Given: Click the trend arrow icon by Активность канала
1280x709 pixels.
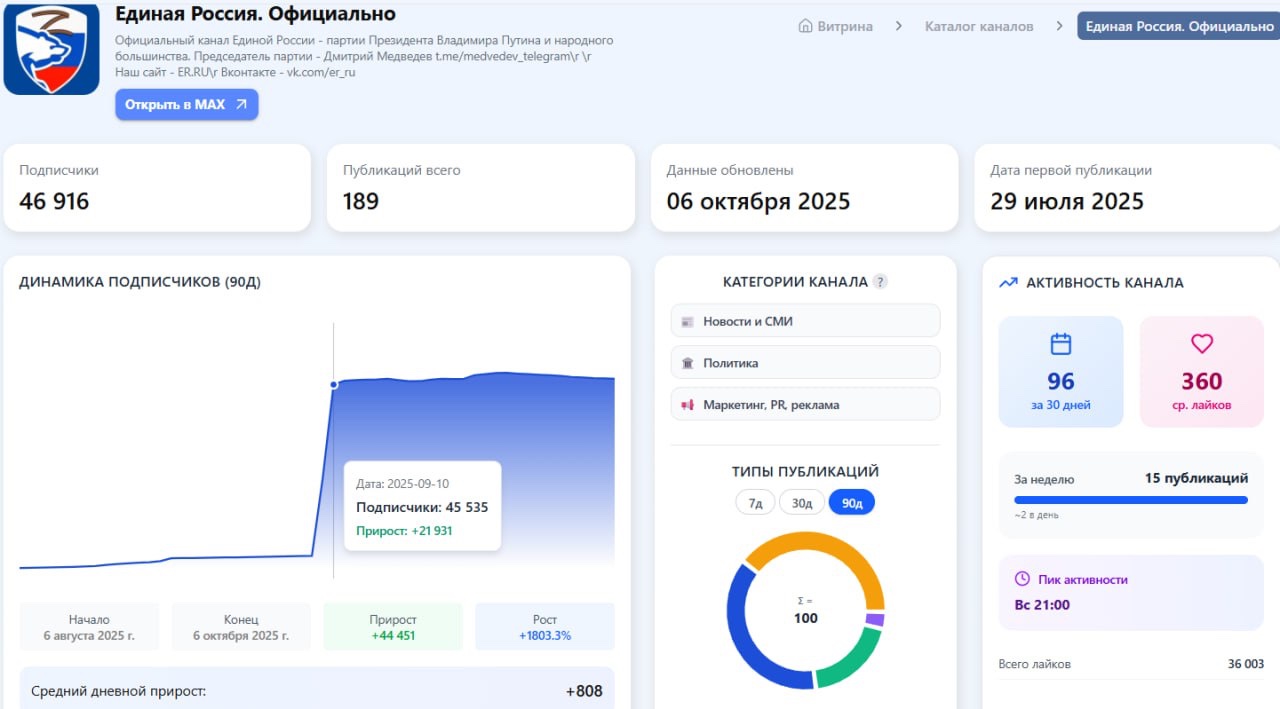Looking at the screenshot, I should pos(1009,283).
